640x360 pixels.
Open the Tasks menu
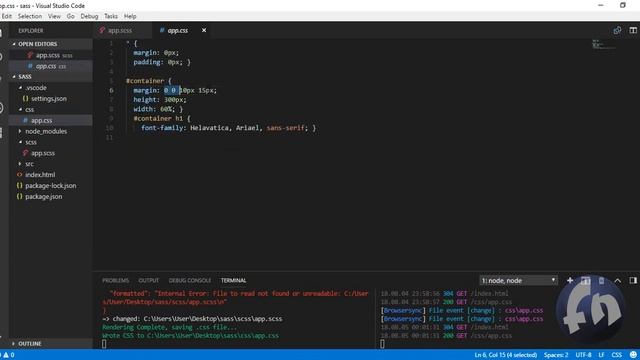point(111,16)
